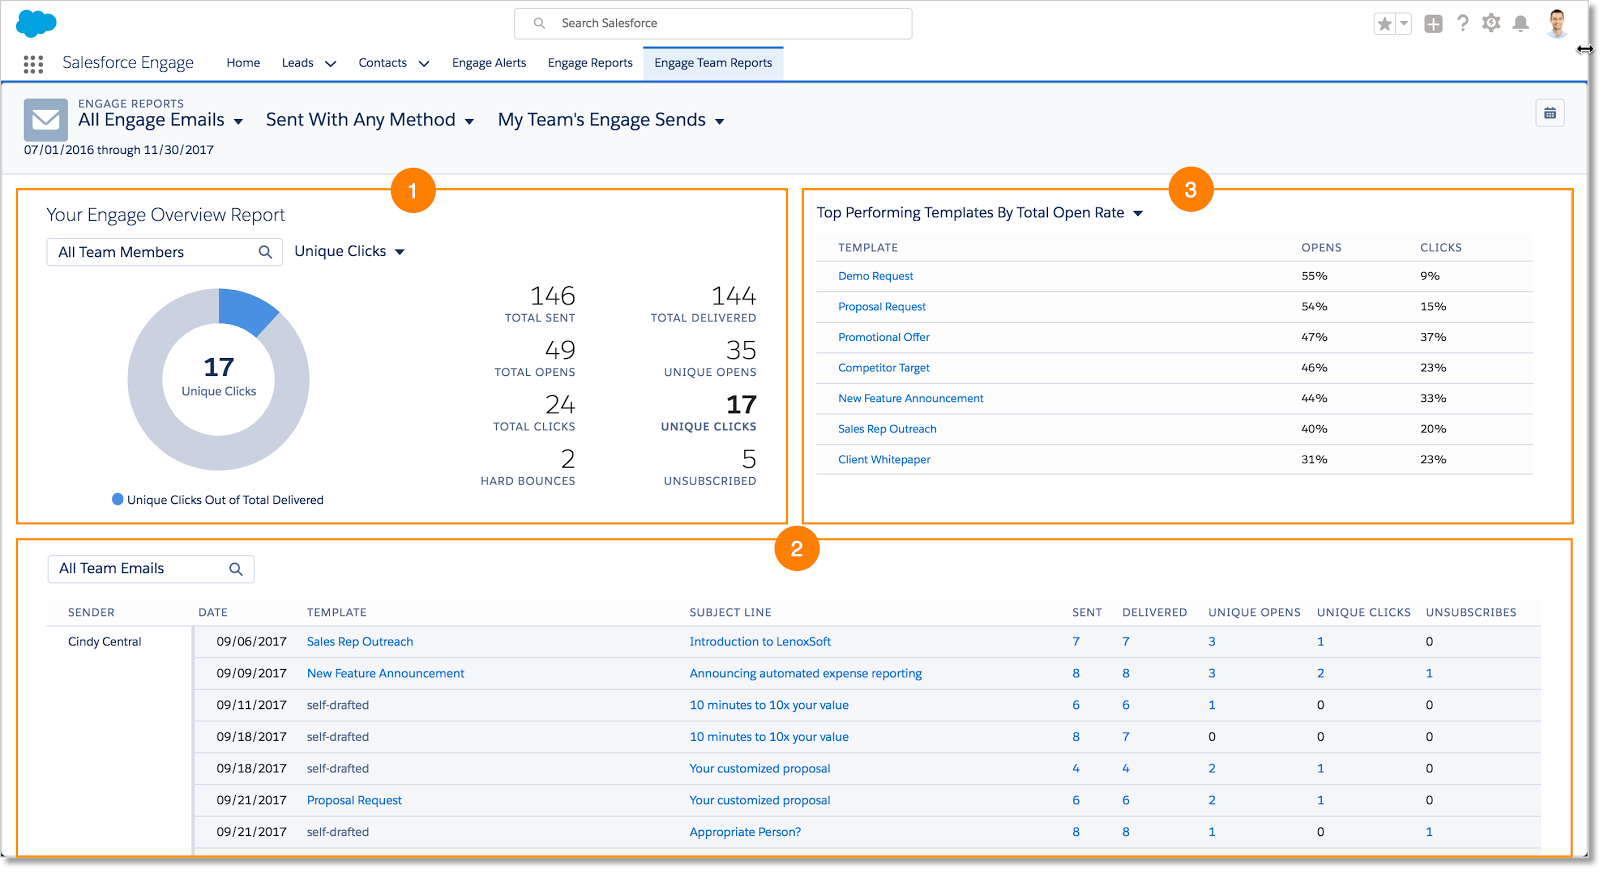Screen dimensions: 1600x878
Task: Click the SUBJECT LINE column header
Action: [730, 613]
